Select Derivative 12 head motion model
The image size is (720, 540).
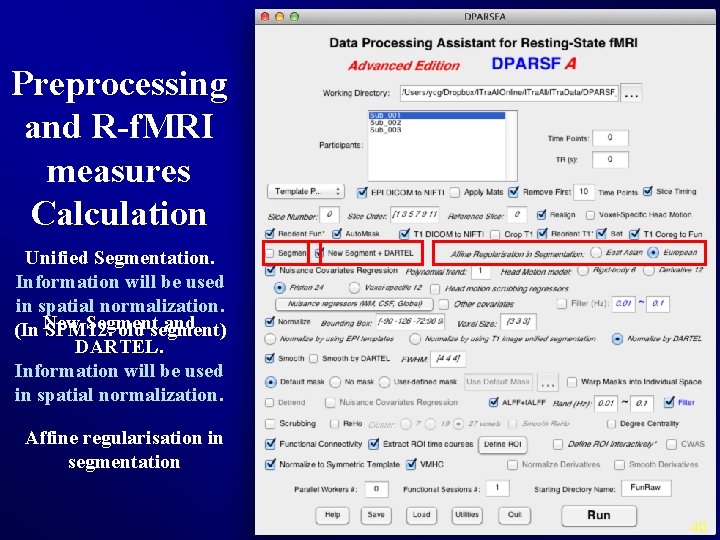coord(648,270)
